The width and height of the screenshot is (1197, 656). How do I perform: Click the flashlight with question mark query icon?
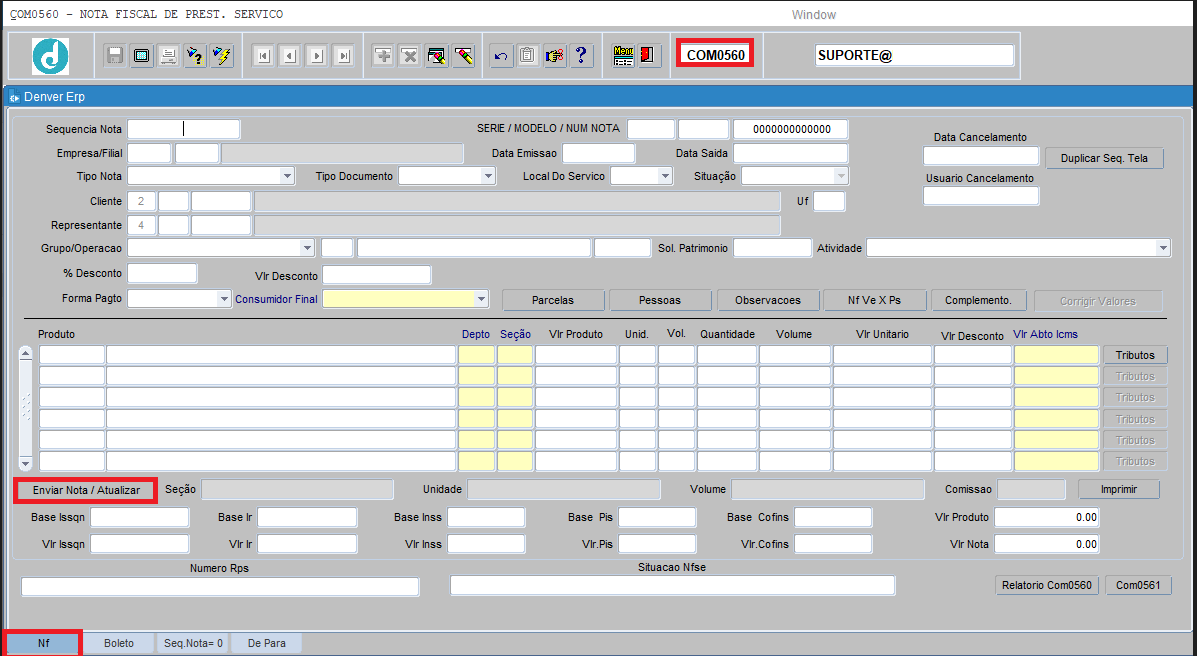pyautogui.click(x=195, y=56)
